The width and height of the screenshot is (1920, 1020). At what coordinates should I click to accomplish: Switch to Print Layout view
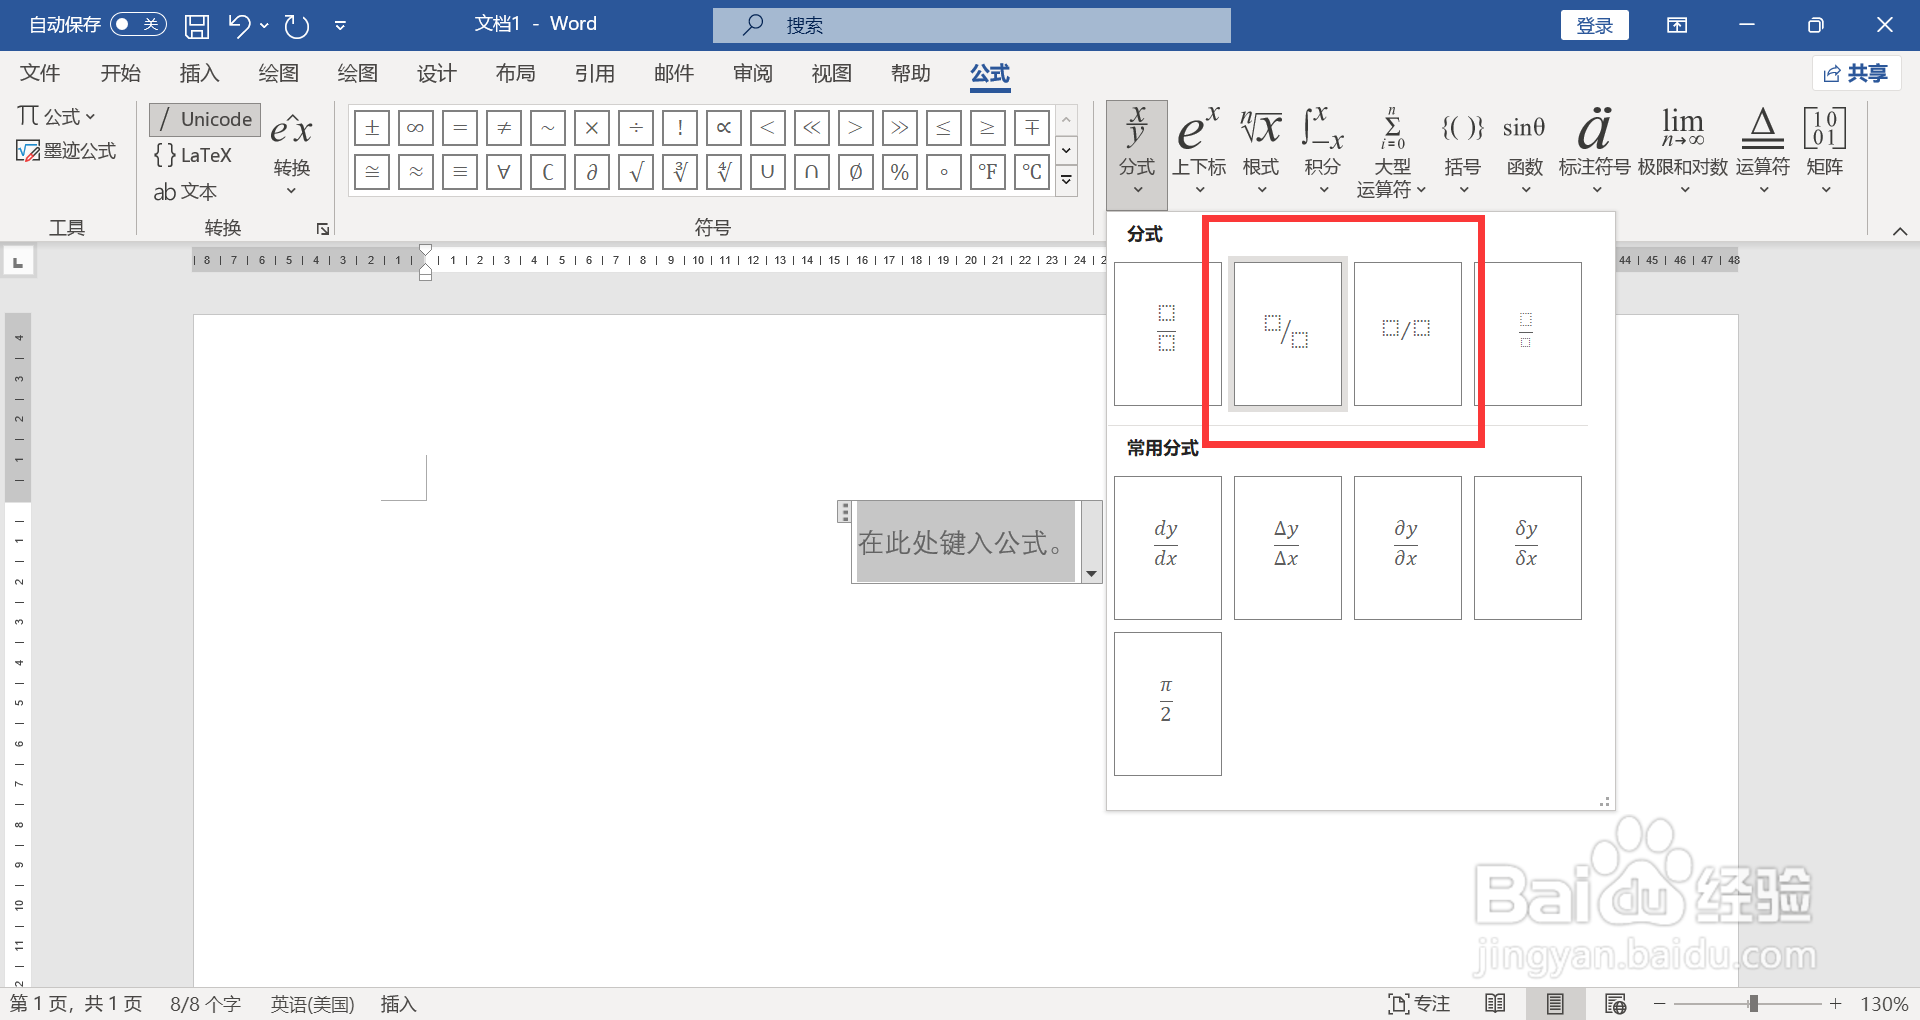pos(1555,1003)
